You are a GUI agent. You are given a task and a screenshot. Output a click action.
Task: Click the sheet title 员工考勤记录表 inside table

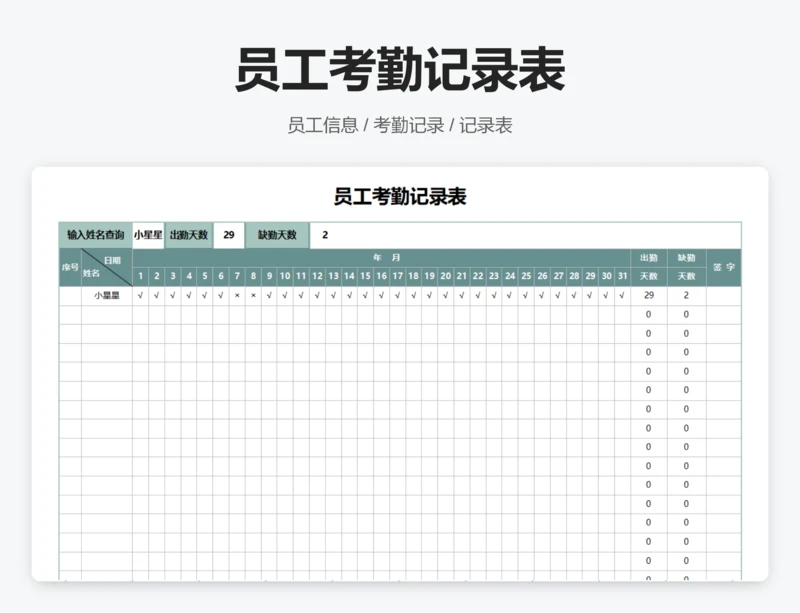[400, 197]
